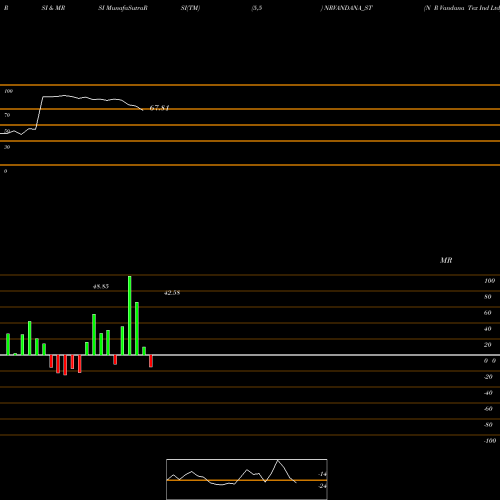500x500 pixels.
Task: Click the MR axis label 40
Action: pyautogui.click(x=488, y=329)
